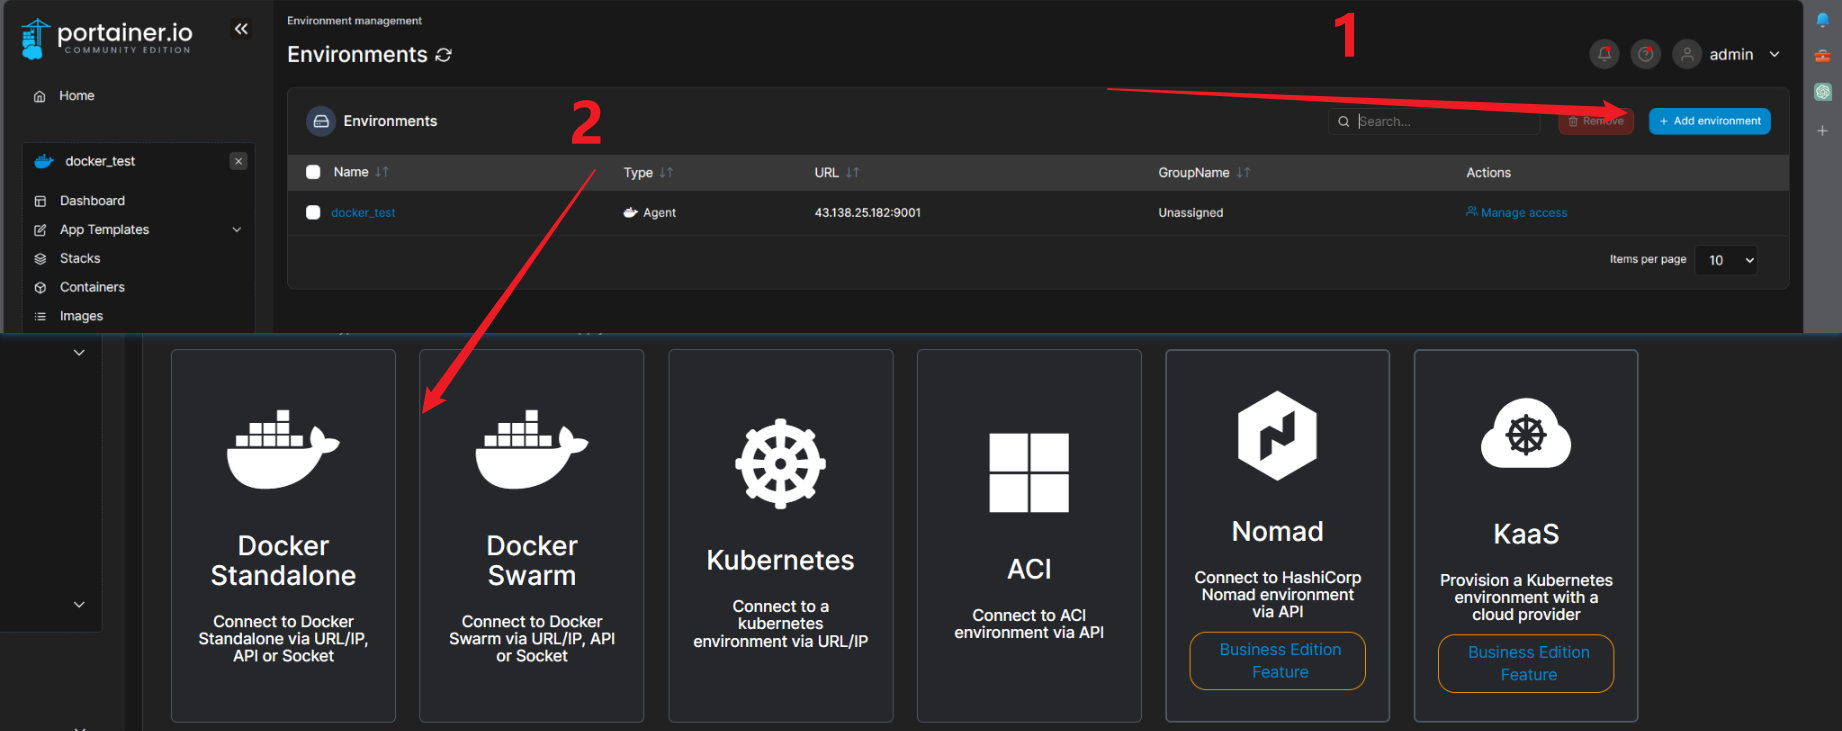
Task: Sort by URL column arrows
Action: coord(852,172)
